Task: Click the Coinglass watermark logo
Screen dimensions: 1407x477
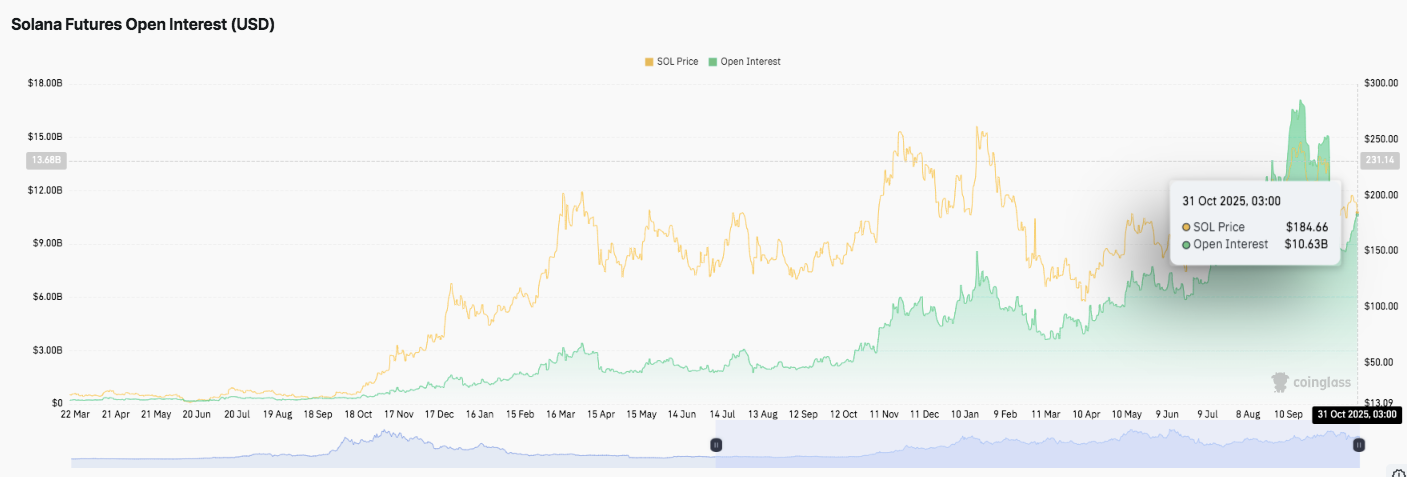Action: point(1311,382)
